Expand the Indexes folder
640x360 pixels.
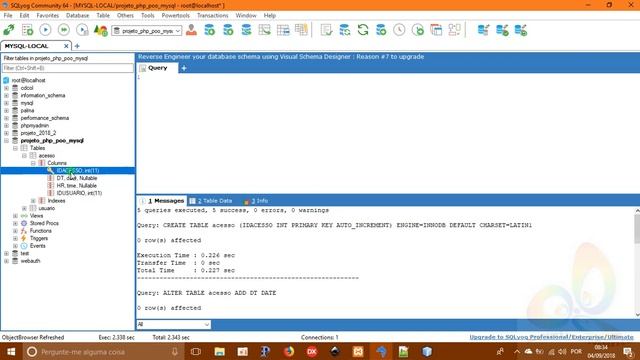[33, 201]
